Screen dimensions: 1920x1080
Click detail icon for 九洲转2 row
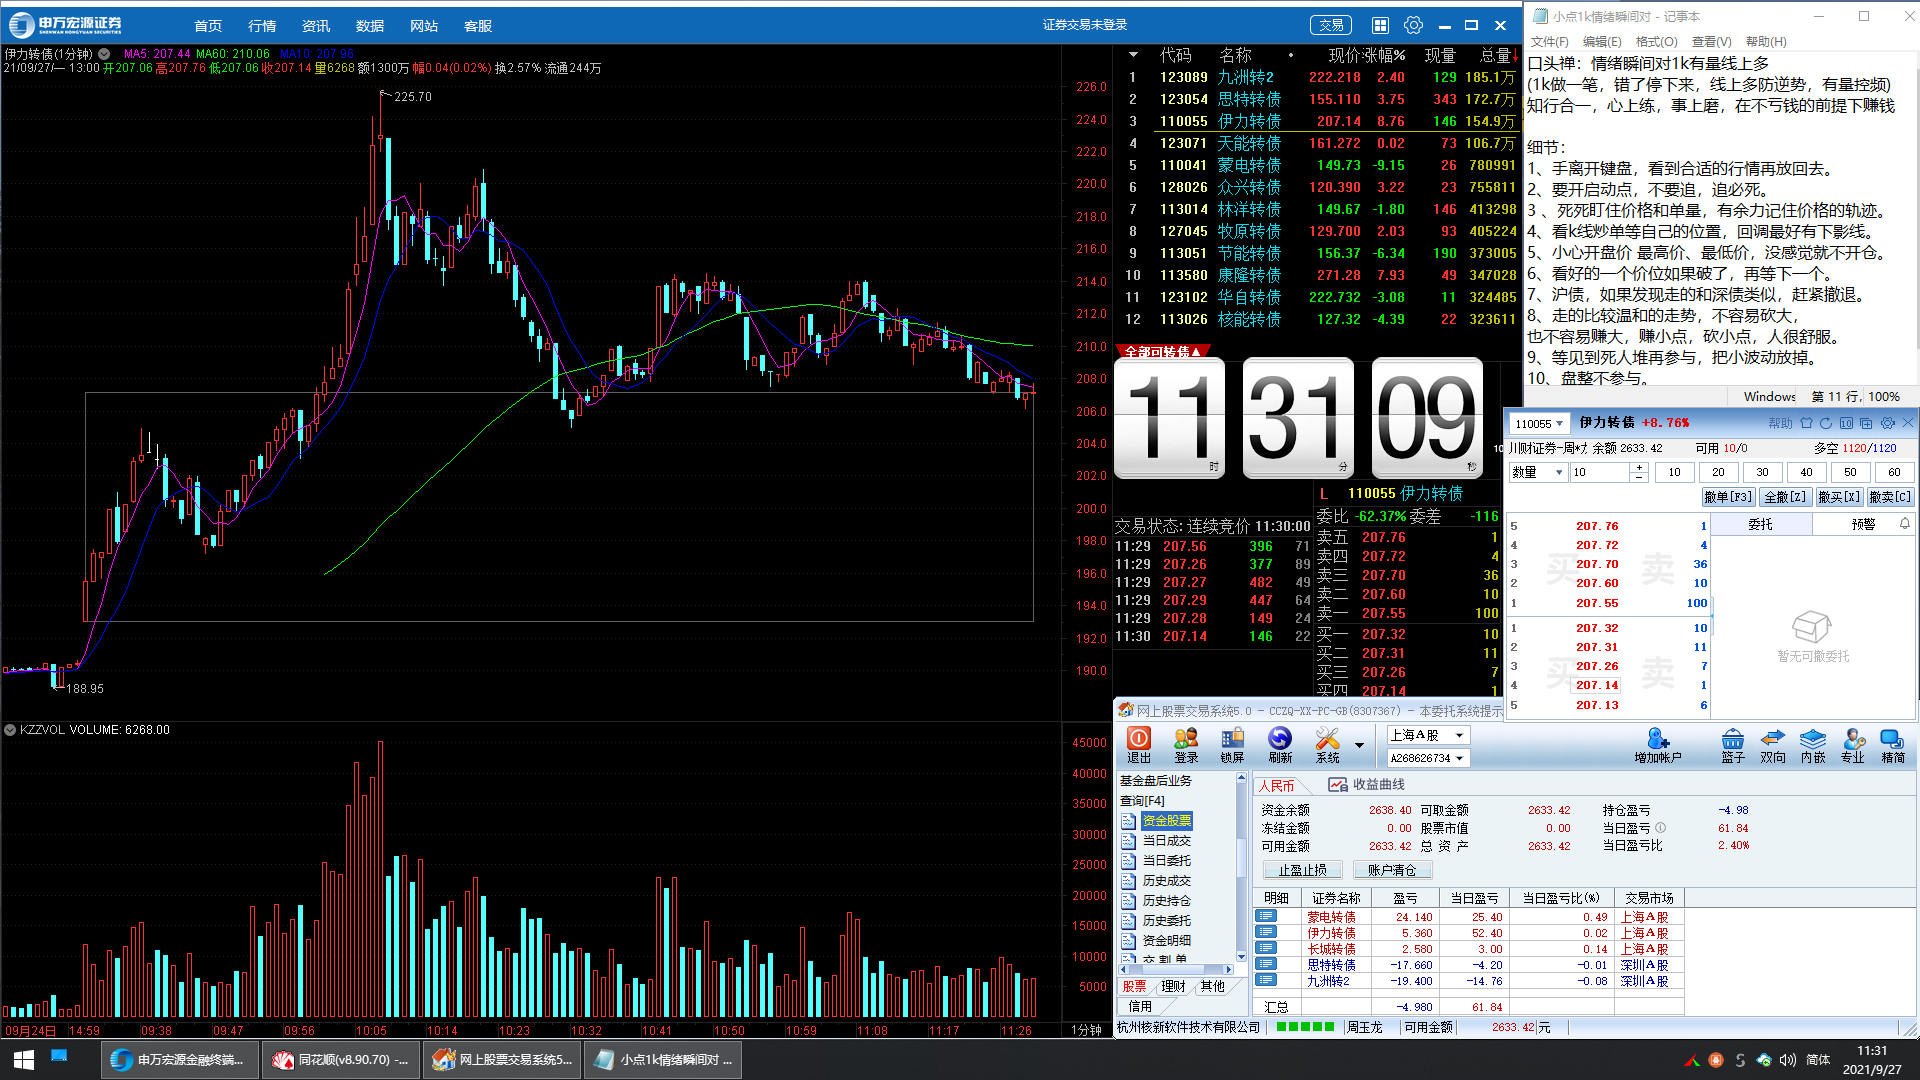pyautogui.click(x=1267, y=980)
